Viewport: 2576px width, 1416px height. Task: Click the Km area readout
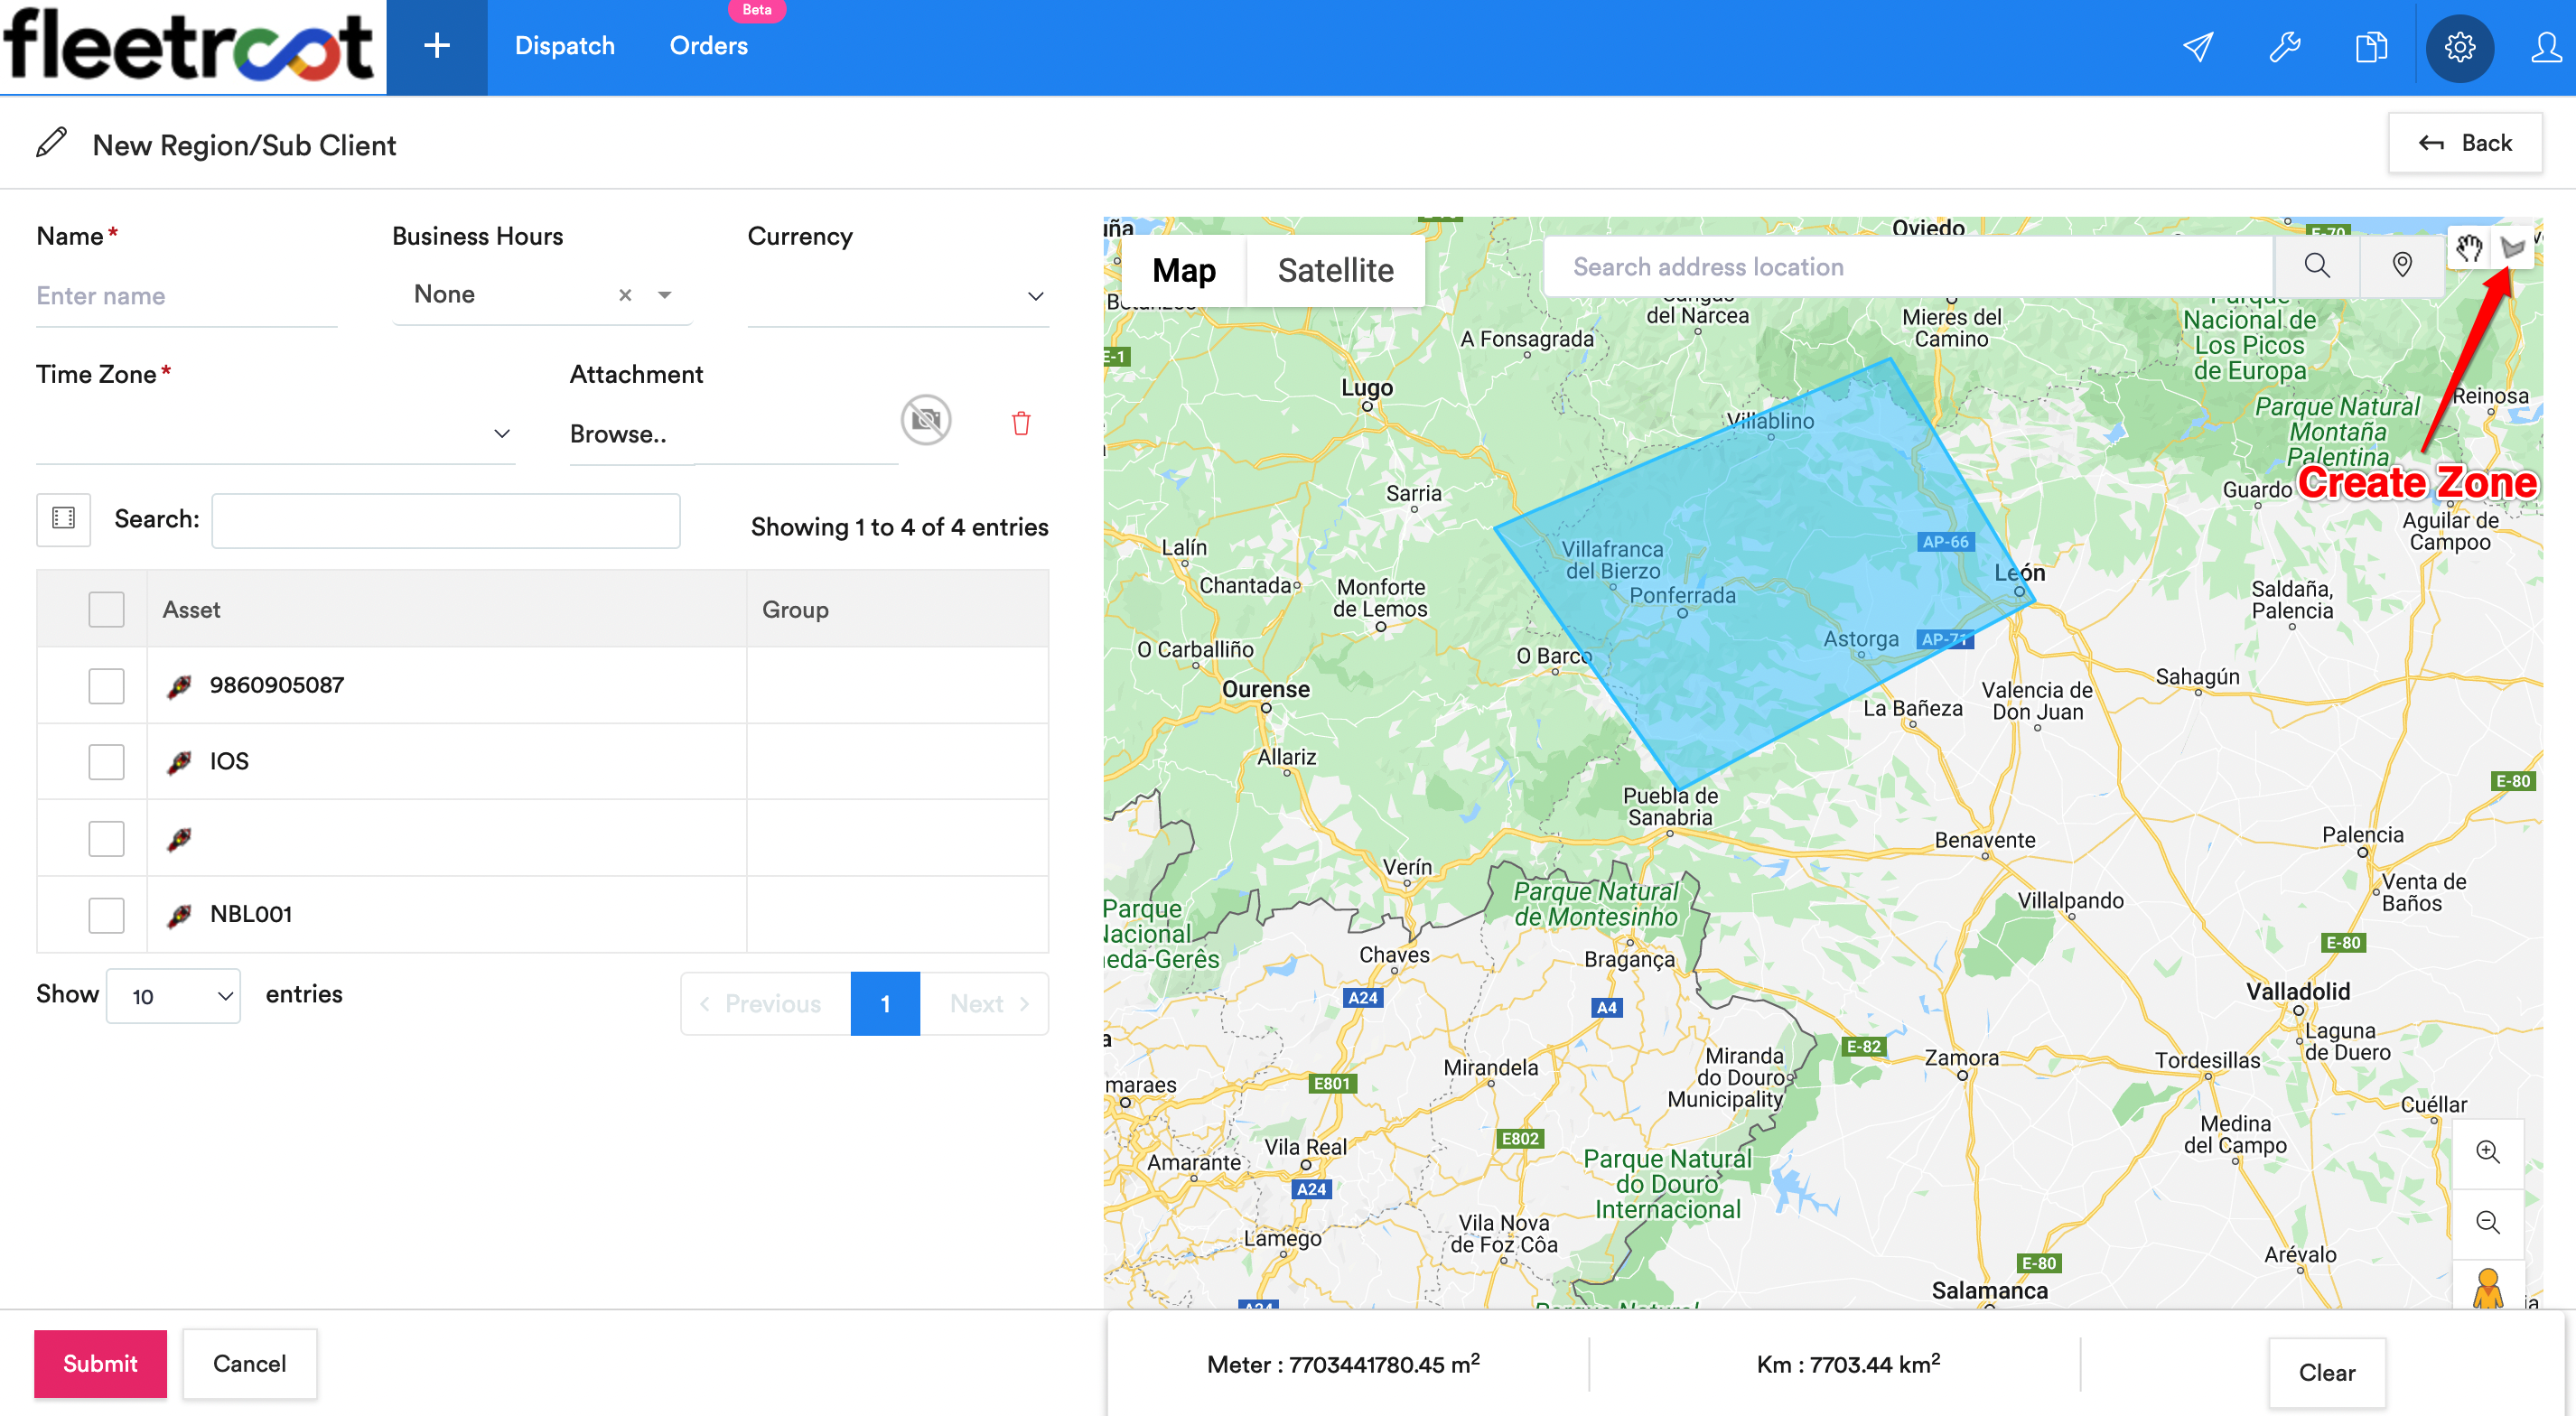[1848, 1364]
